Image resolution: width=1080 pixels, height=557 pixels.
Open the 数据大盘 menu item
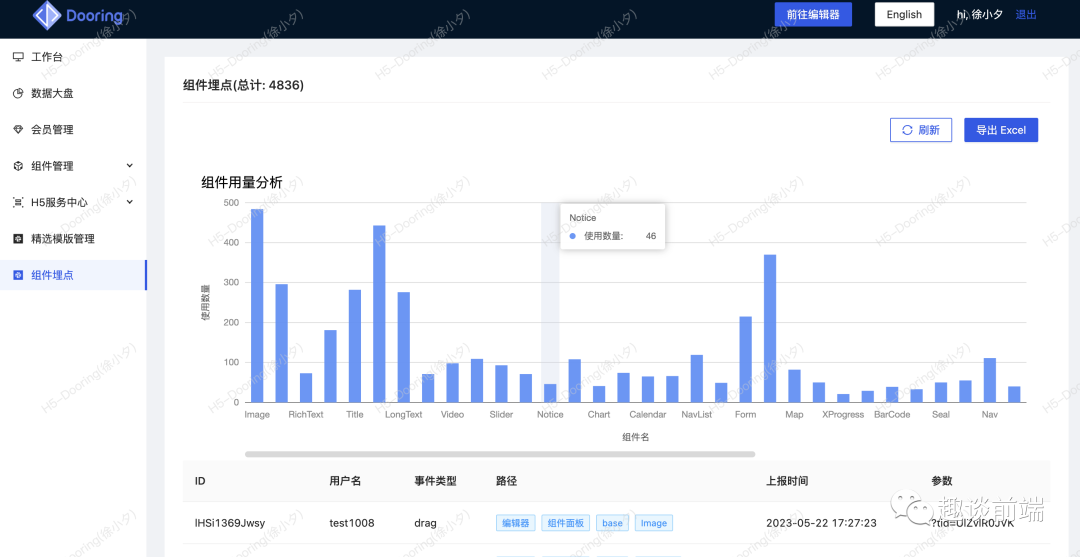[x=52, y=93]
